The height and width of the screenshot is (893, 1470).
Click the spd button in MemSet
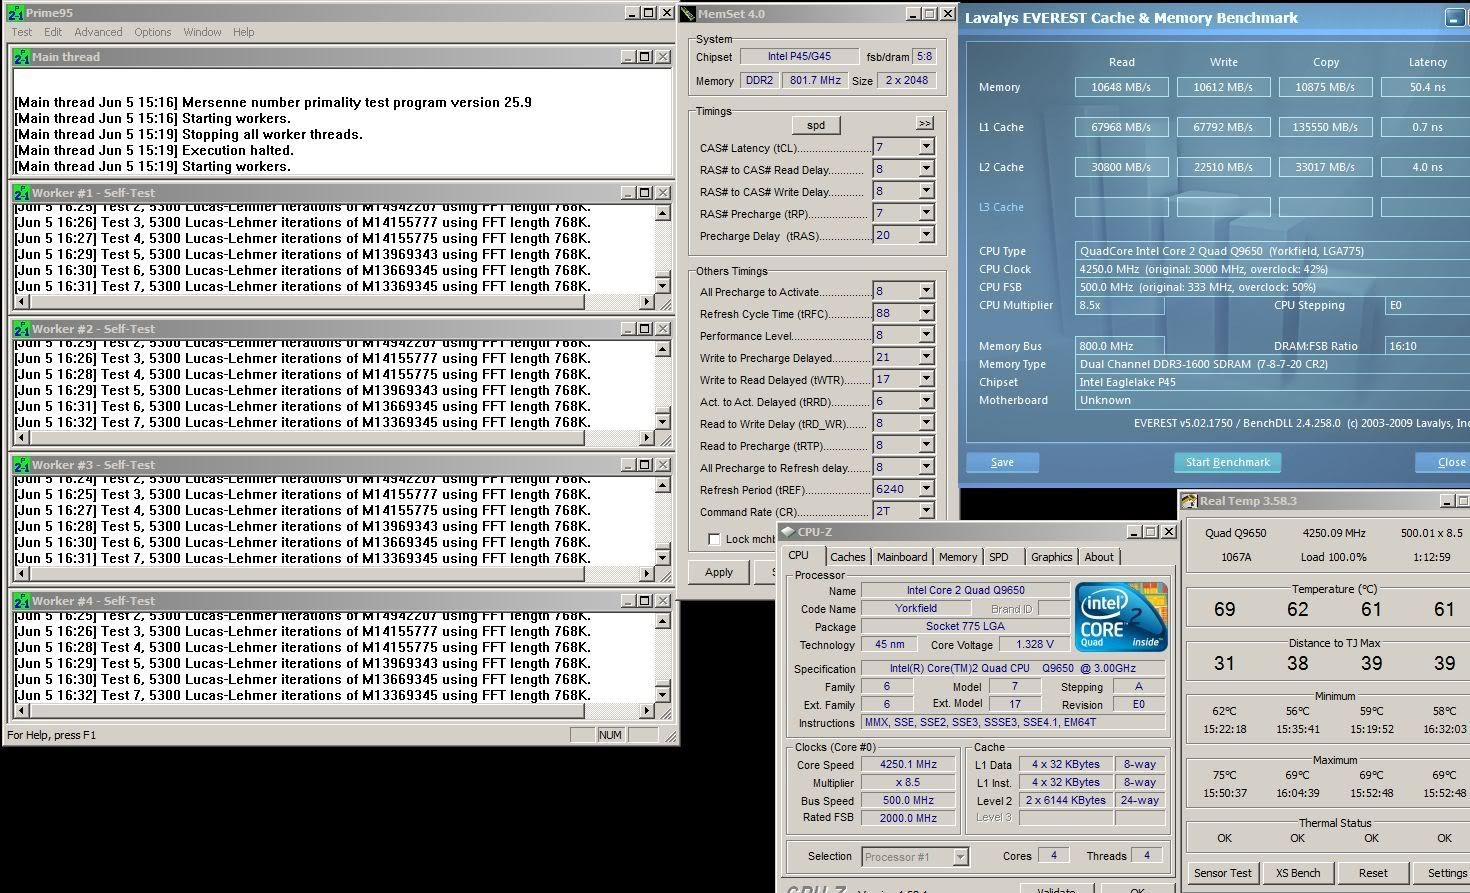(x=816, y=125)
